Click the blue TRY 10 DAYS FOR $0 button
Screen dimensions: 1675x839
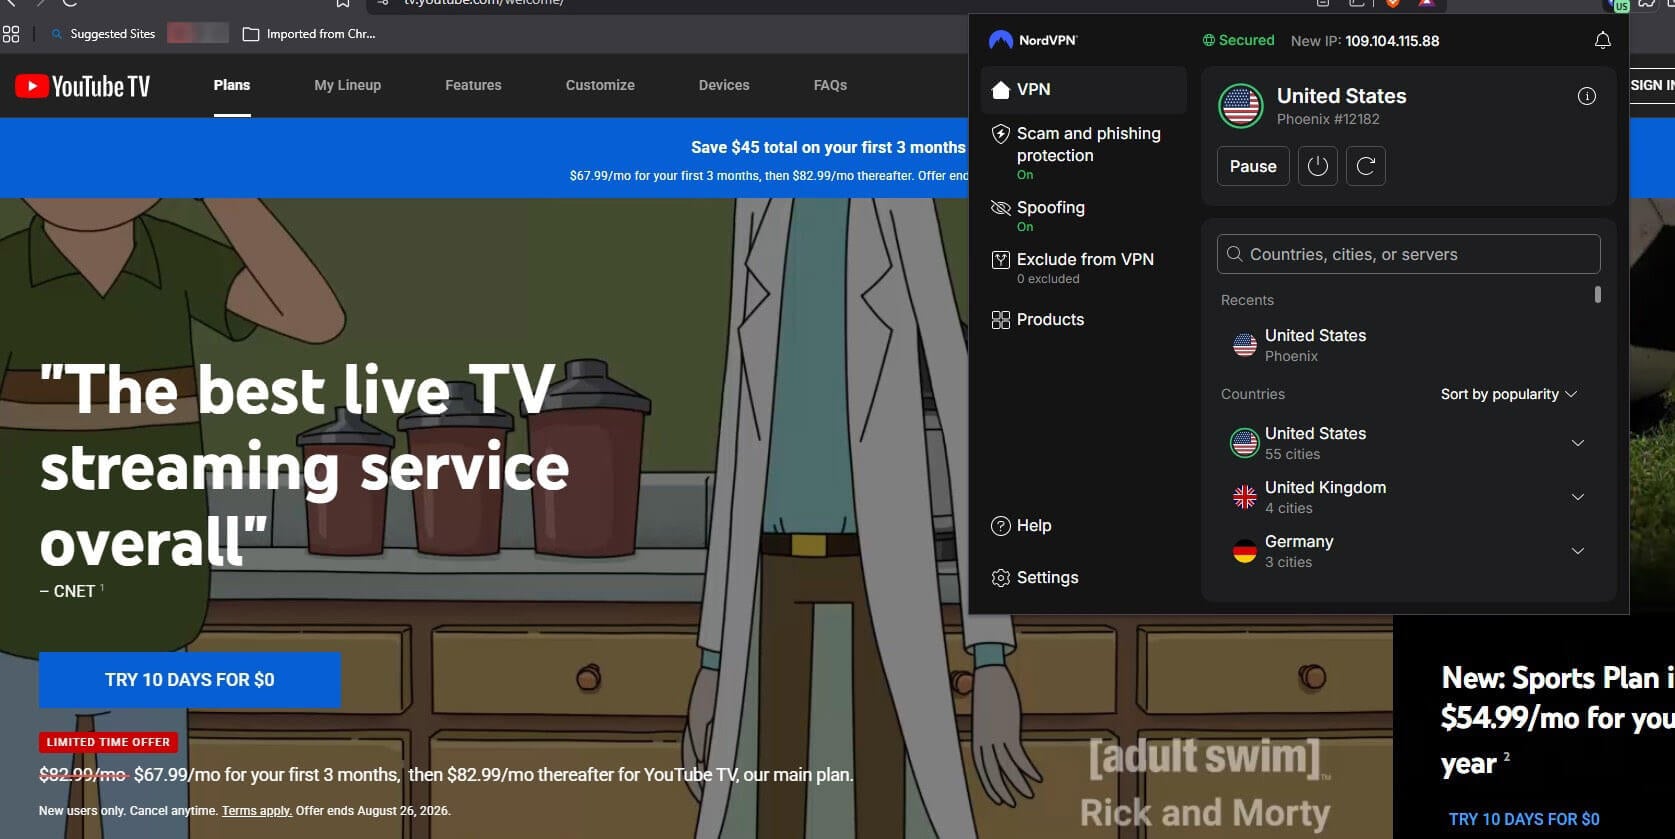coord(190,680)
